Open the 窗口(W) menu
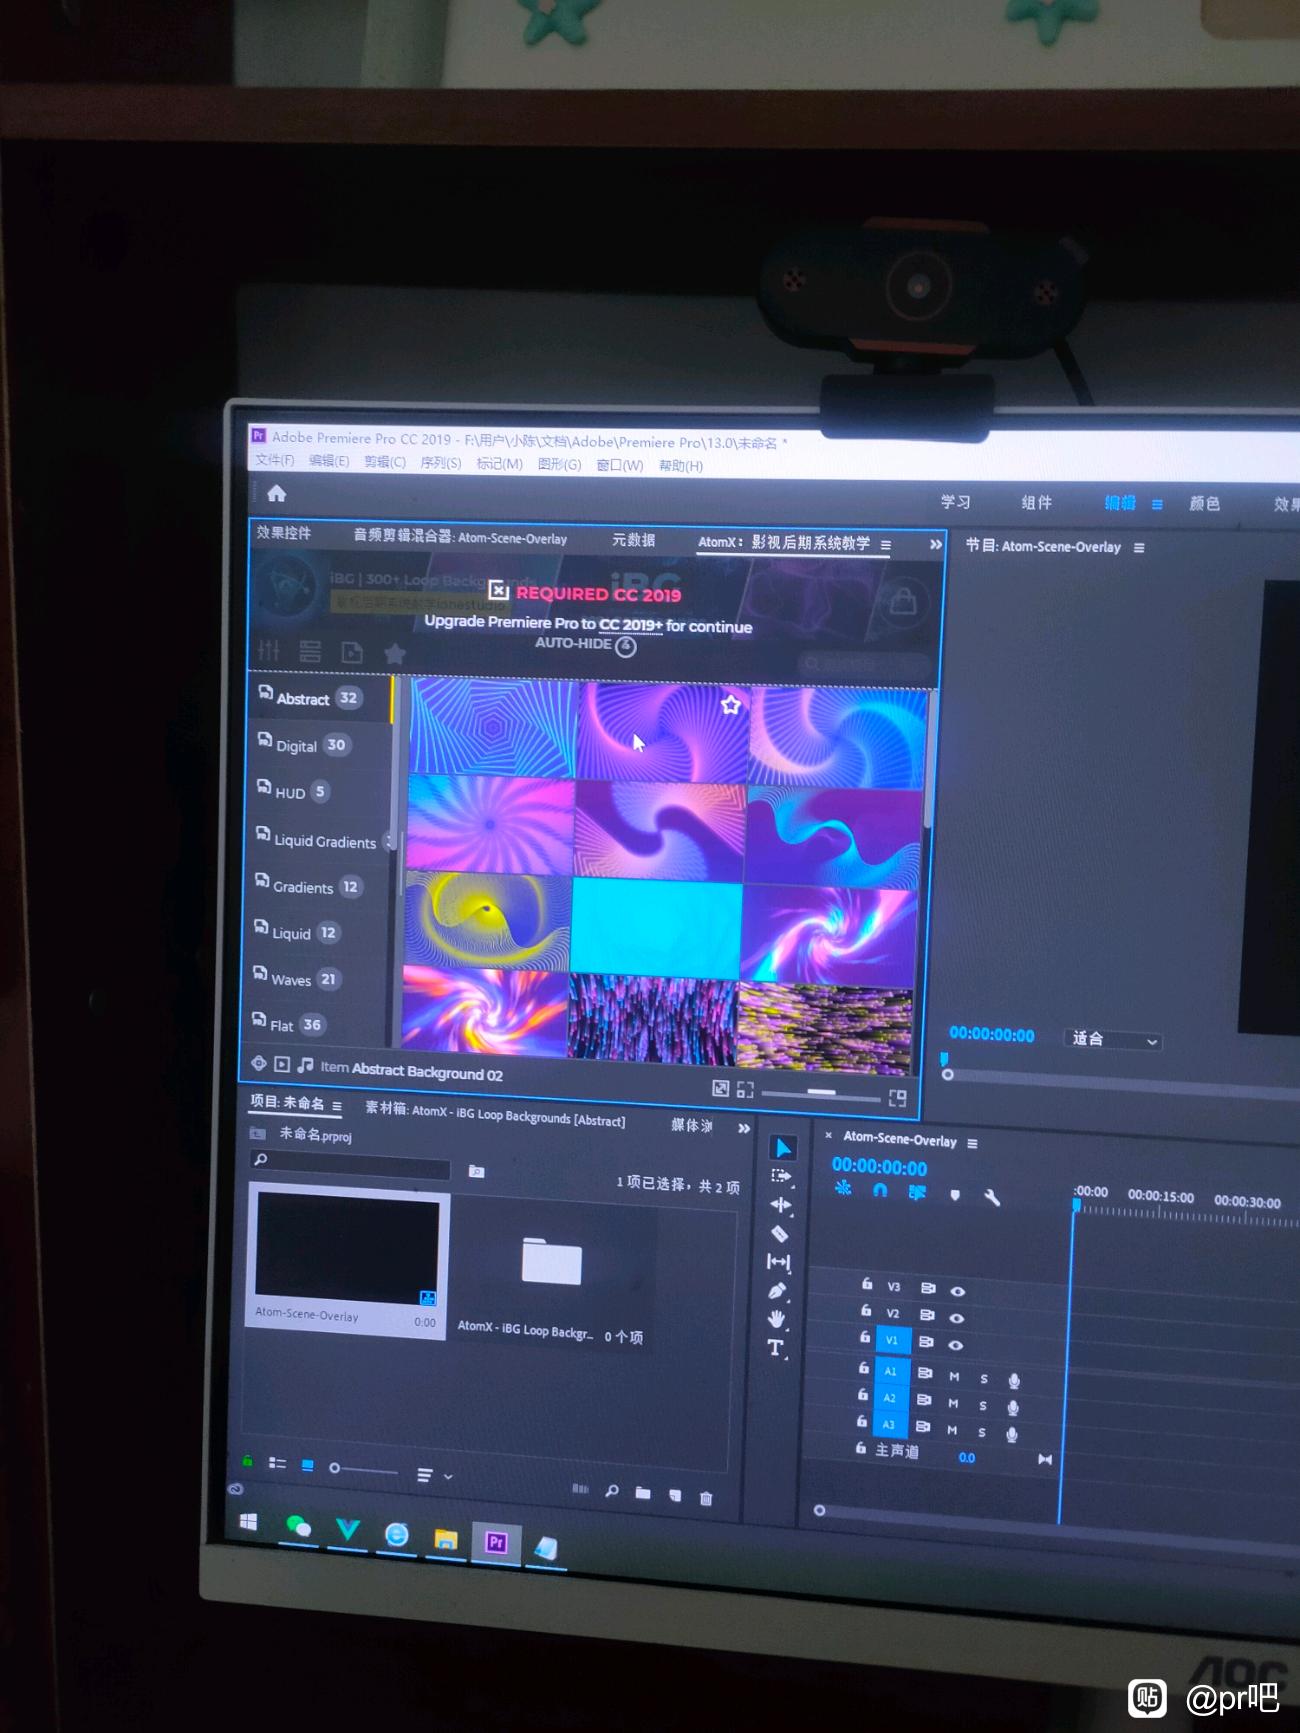Image resolution: width=1300 pixels, height=1733 pixels. (x=619, y=465)
